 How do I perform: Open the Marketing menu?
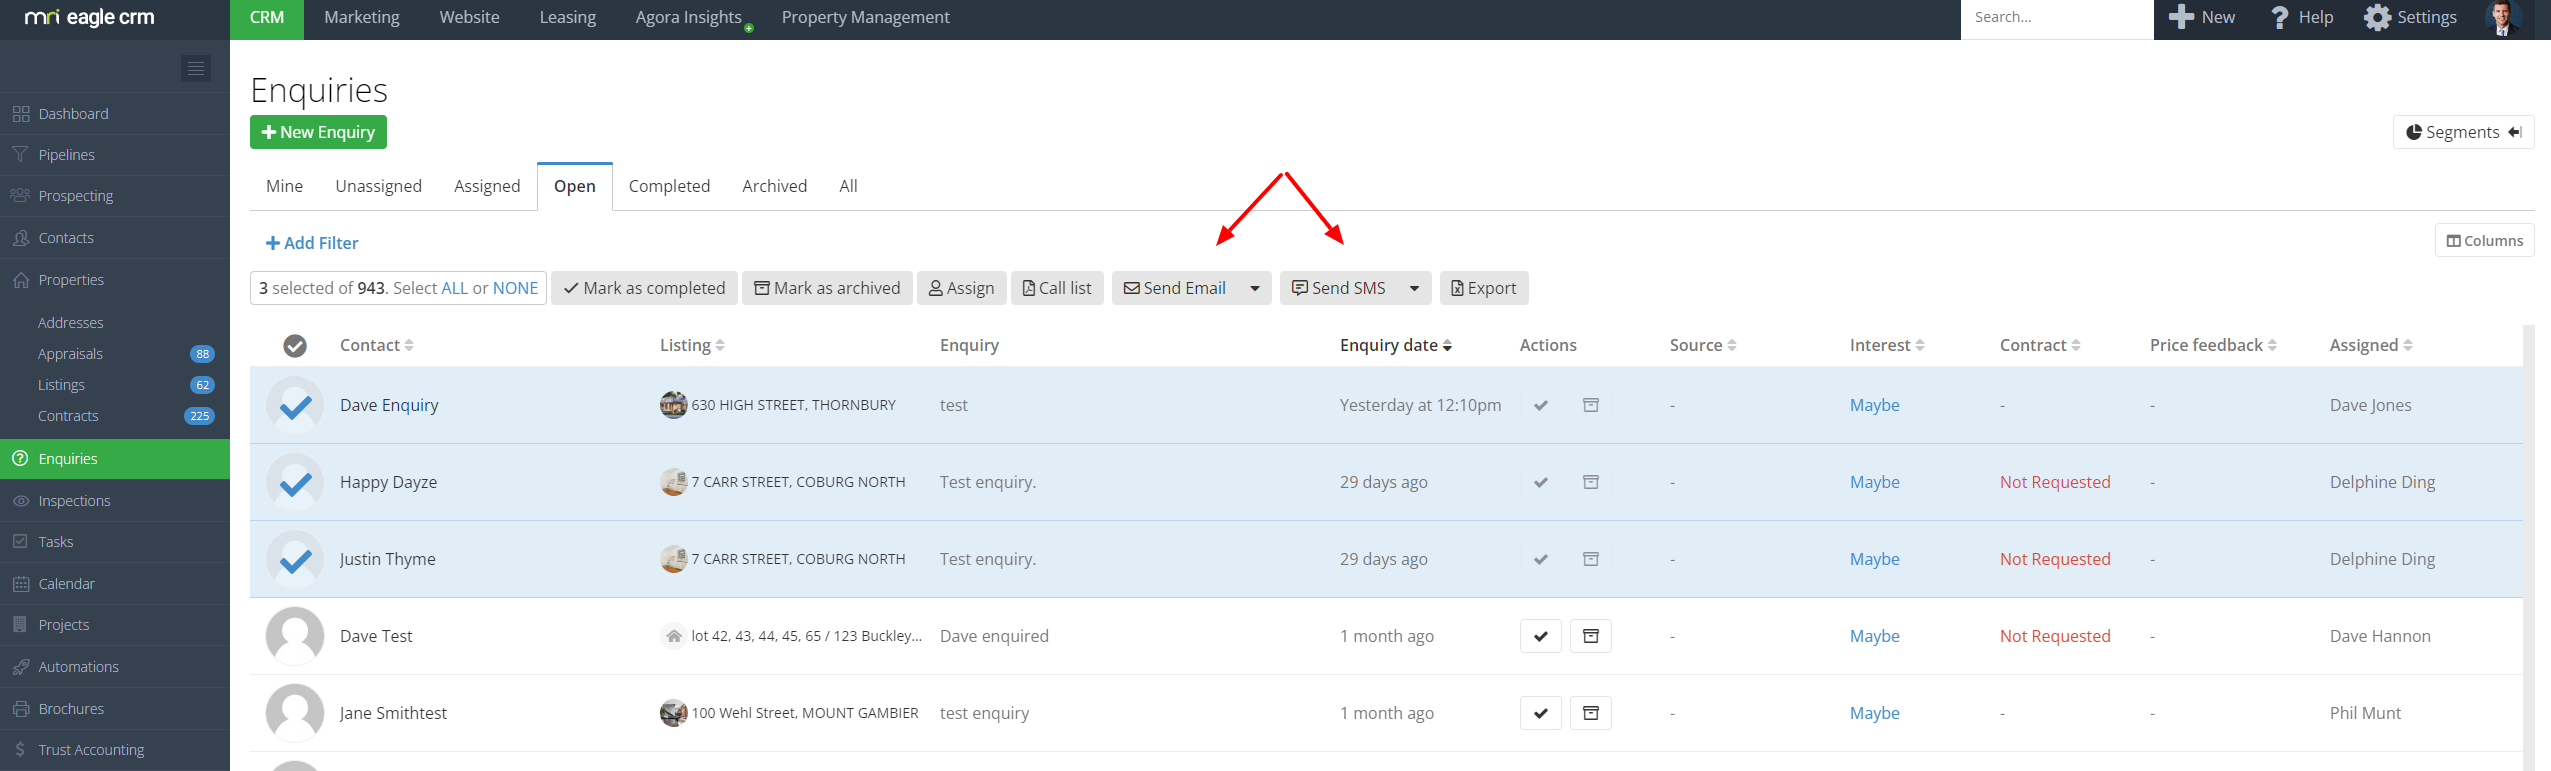[362, 18]
